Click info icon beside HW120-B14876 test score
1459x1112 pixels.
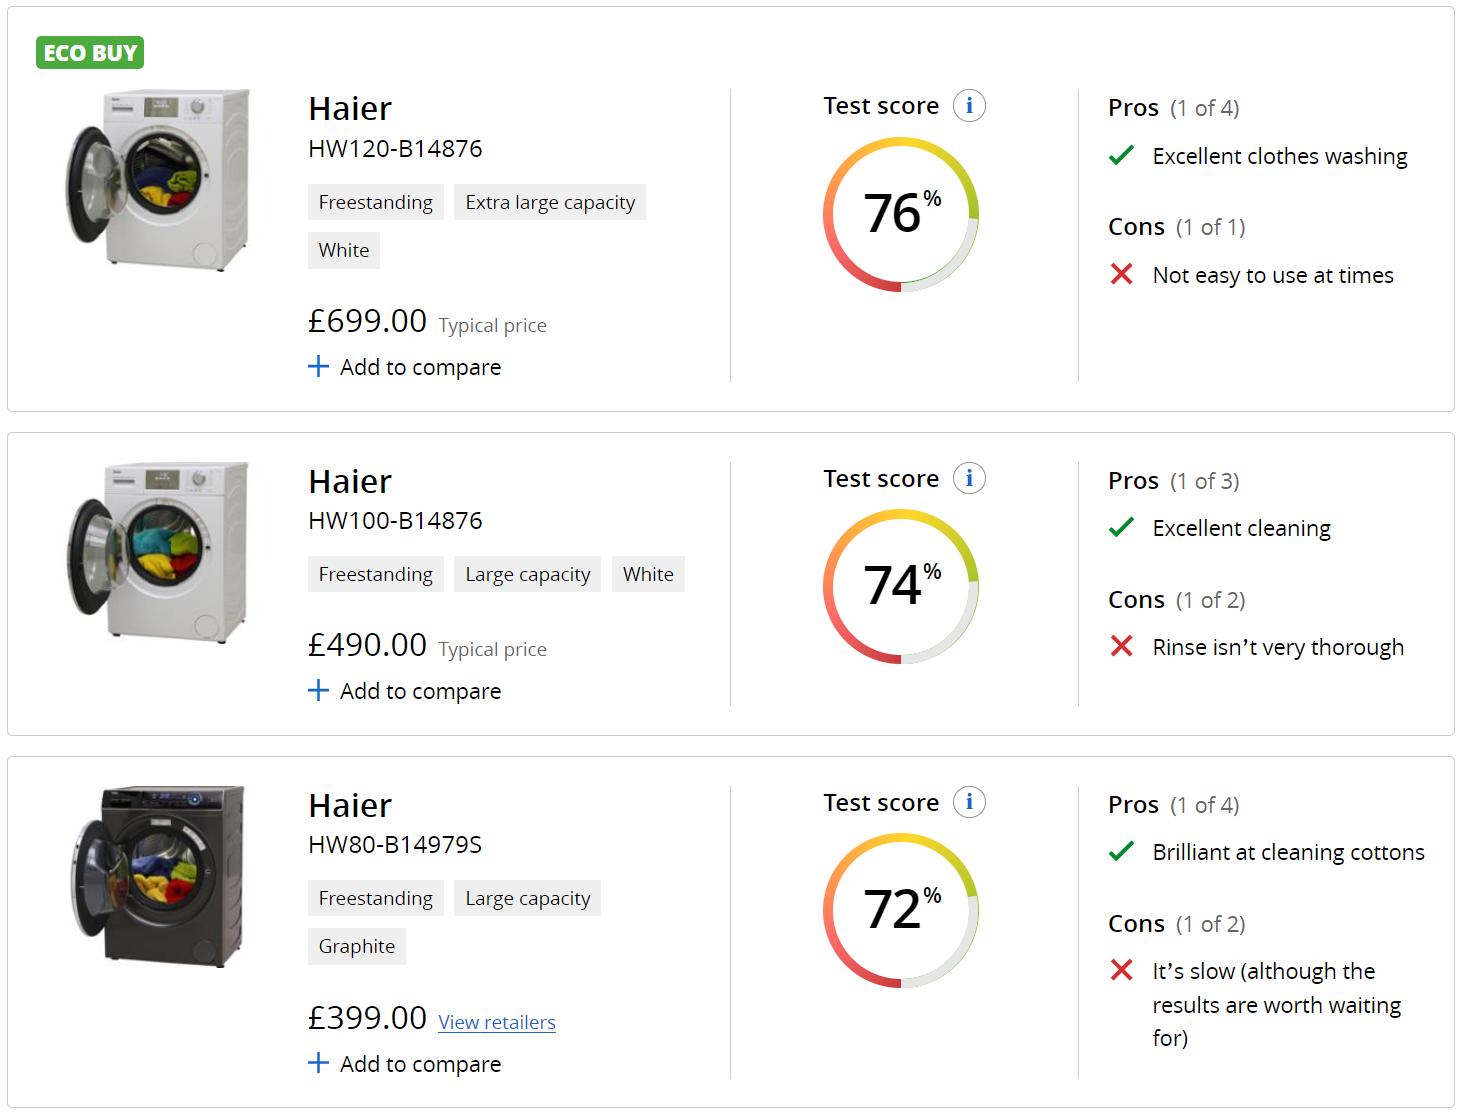click(969, 106)
